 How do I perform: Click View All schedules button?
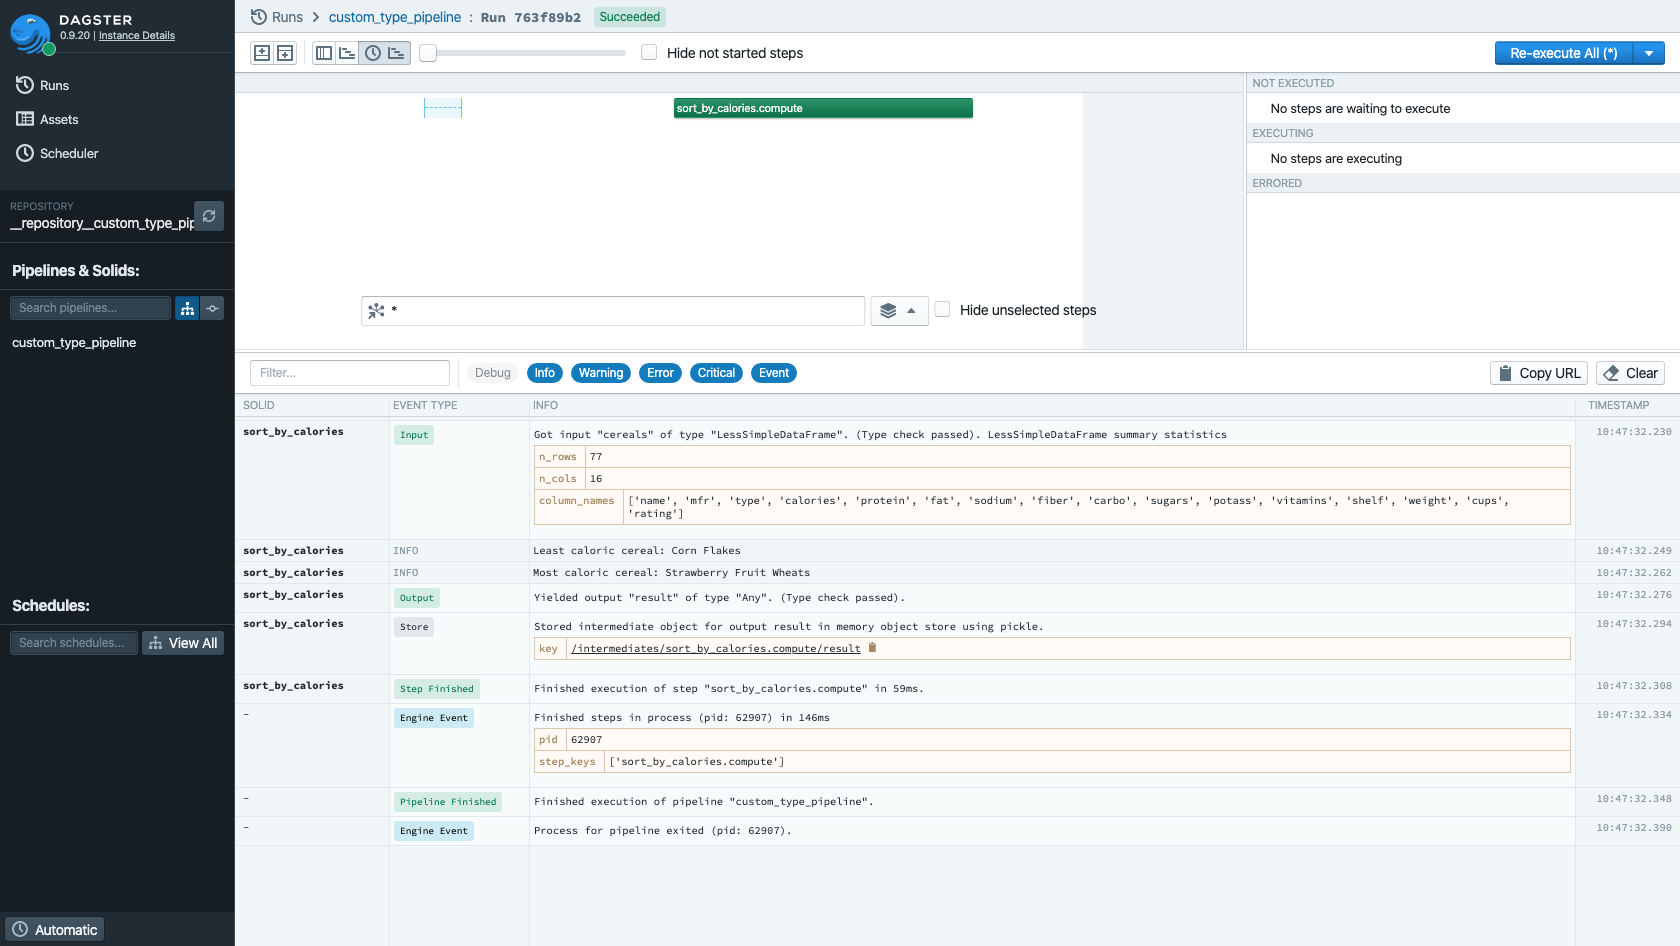[x=183, y=643]
